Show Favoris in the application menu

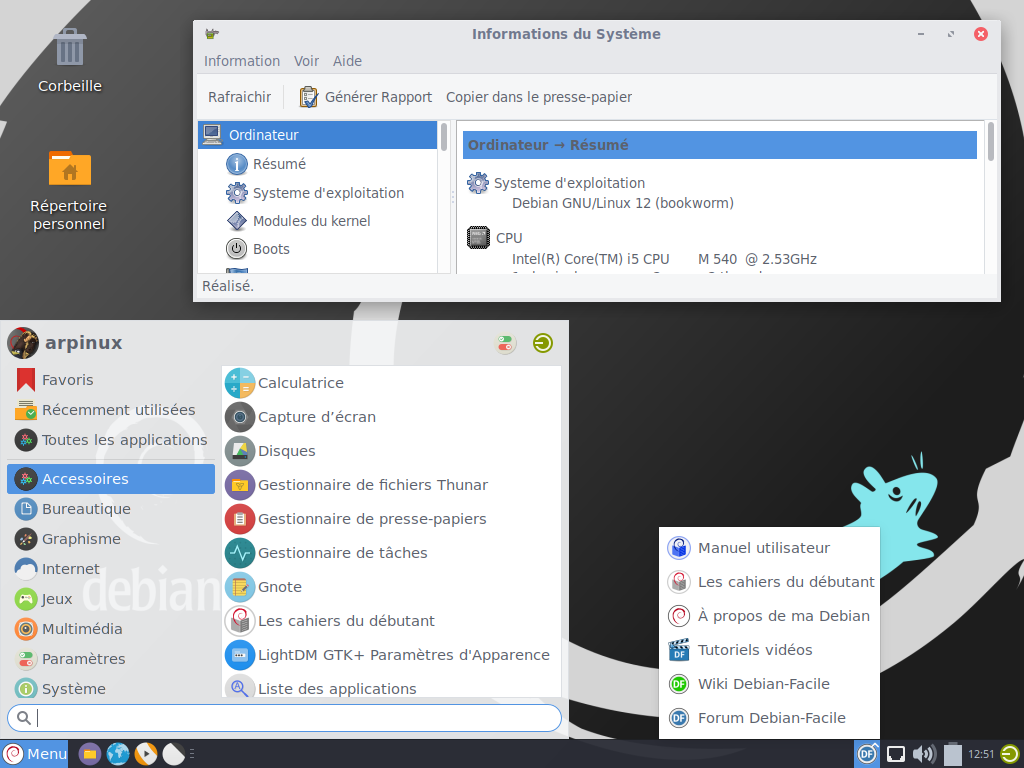coord(111,379)
